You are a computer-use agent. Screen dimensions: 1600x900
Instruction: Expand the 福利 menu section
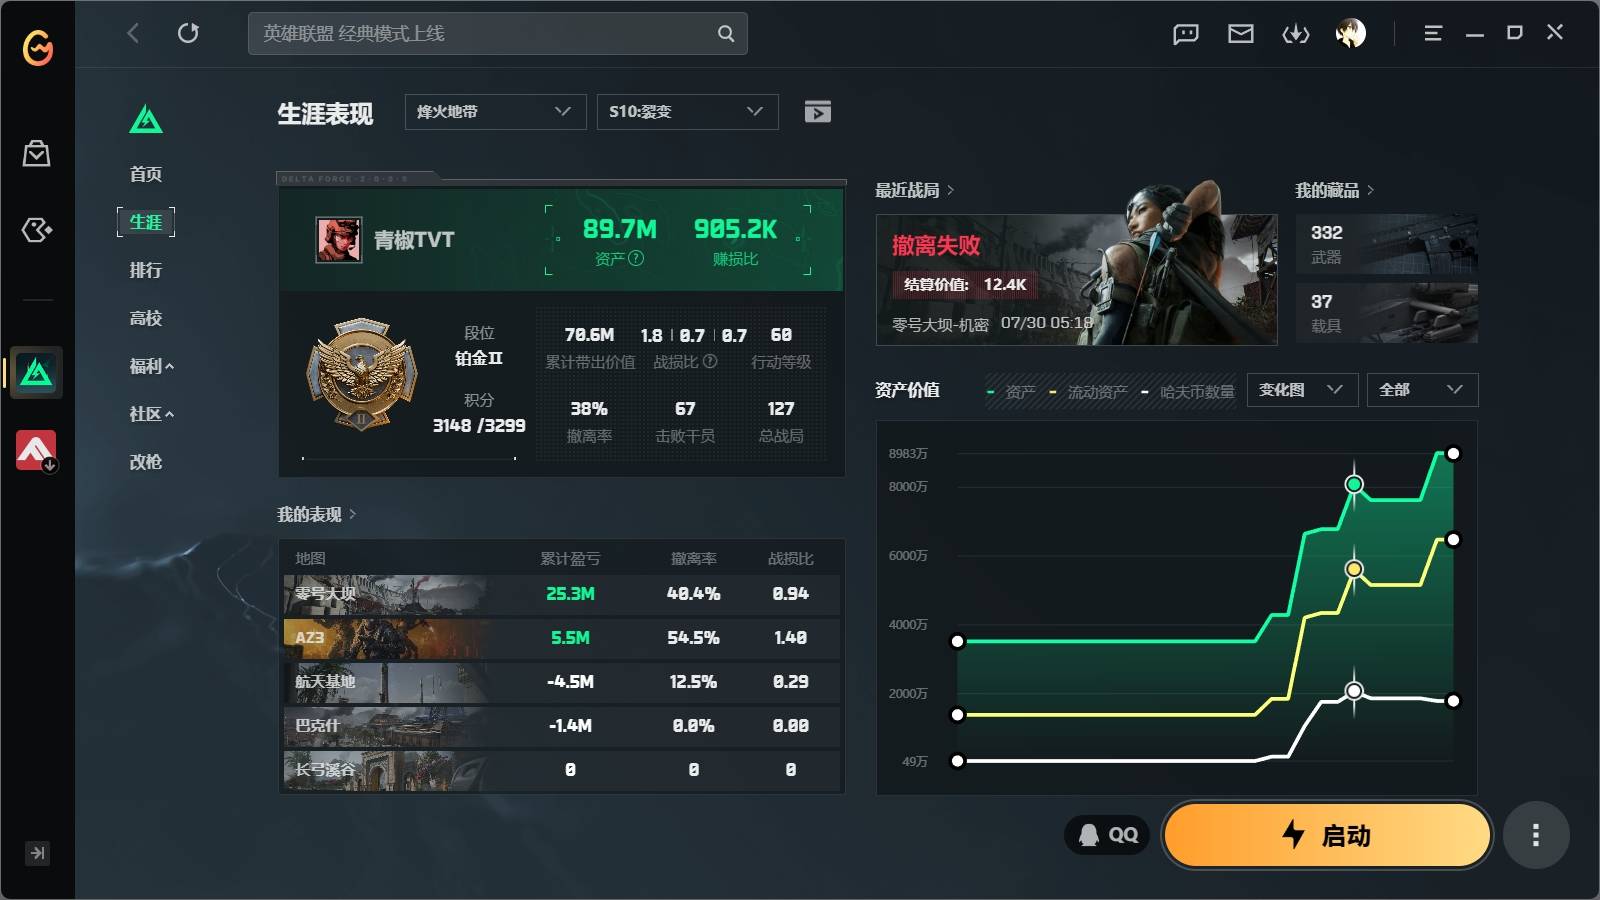point(152,366)
